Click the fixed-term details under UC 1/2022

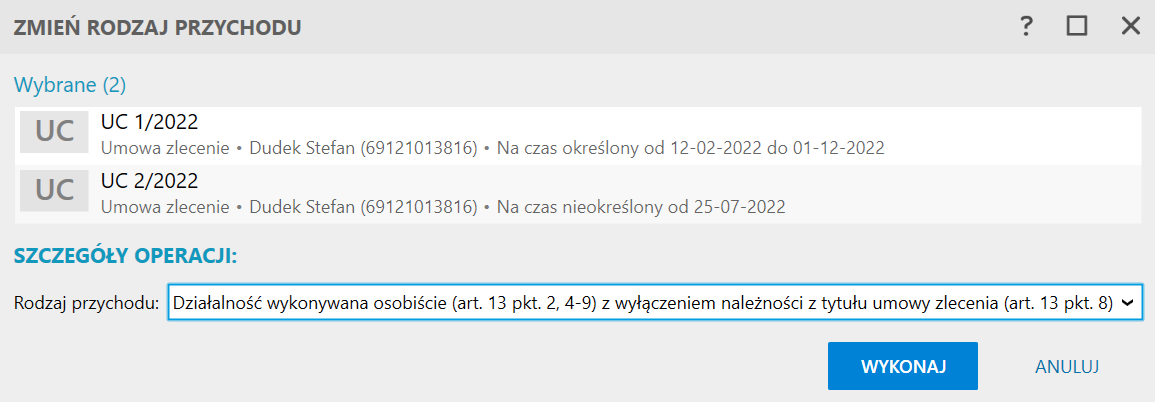[691, 148]
